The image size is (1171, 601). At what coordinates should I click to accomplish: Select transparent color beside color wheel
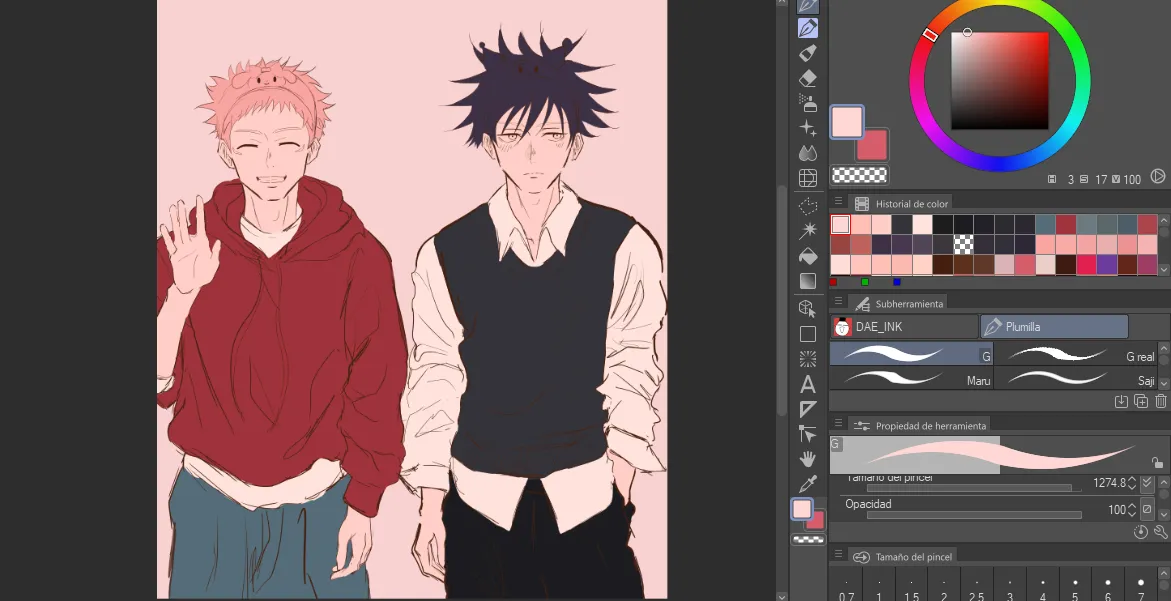[860, 175]
